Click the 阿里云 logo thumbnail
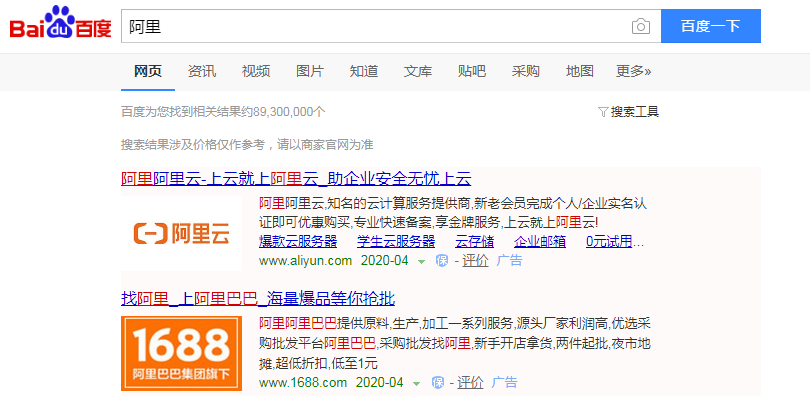Viewport: 810px width, 405px height. click(x=181, y=233)
